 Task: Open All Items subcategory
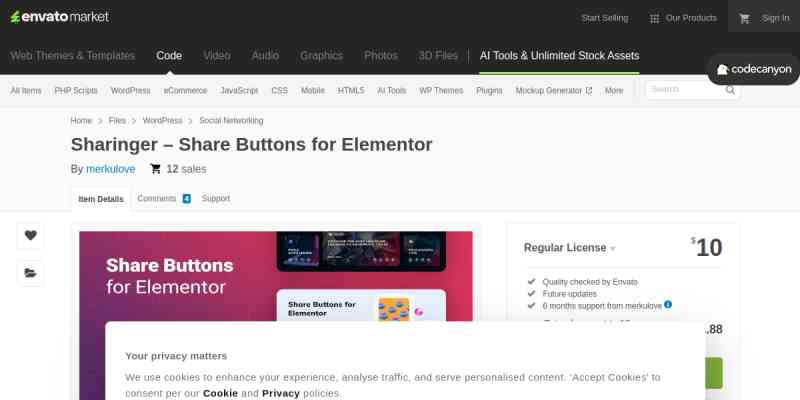26,90
